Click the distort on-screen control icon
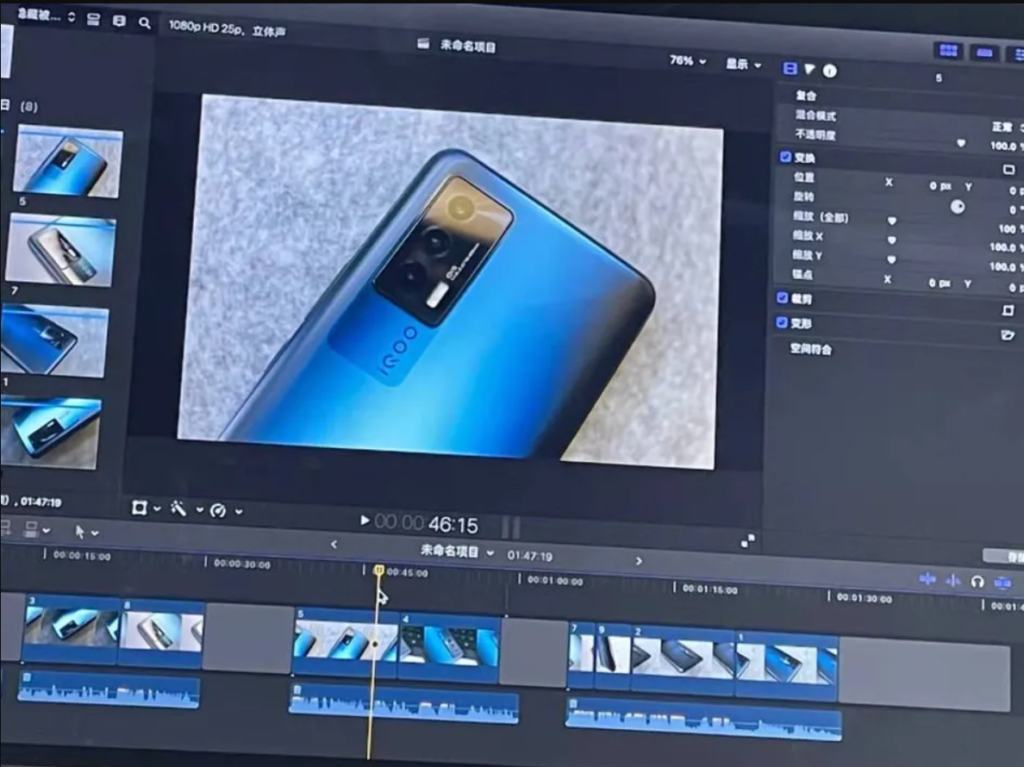1024x767 pixels. click(1007, 335)
